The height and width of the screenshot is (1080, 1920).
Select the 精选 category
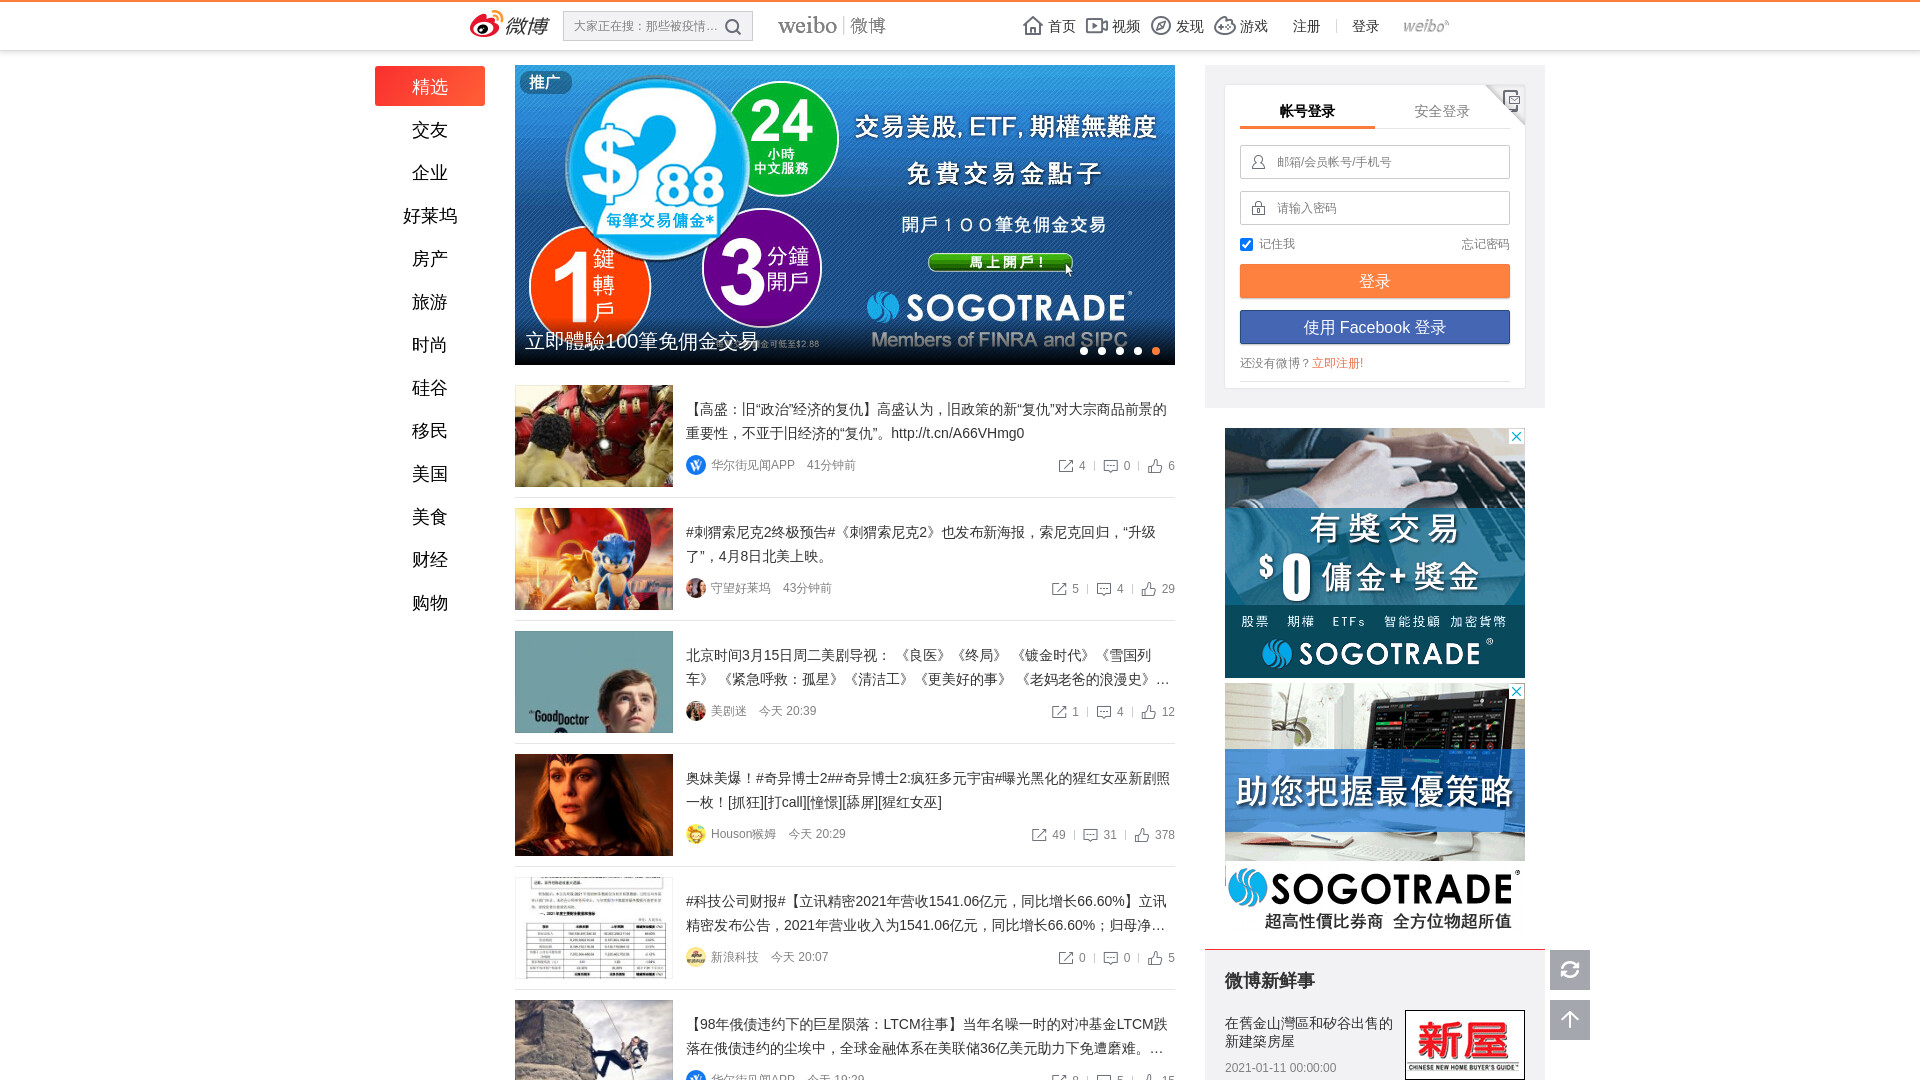pos(430,86)
